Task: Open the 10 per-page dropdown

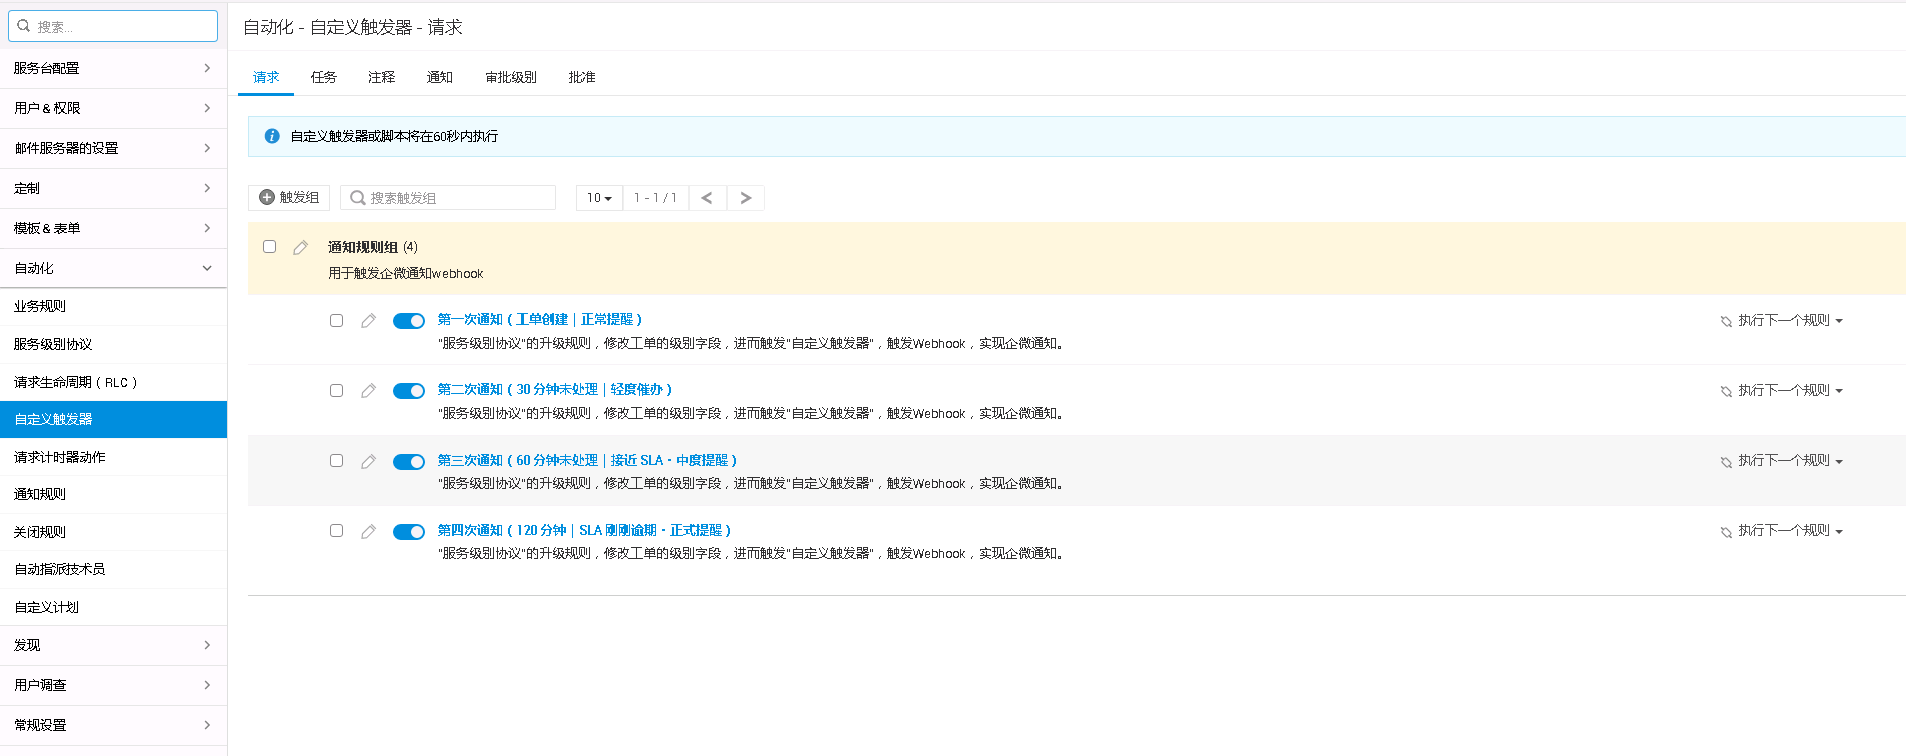Action: click(x=599, y=198)
